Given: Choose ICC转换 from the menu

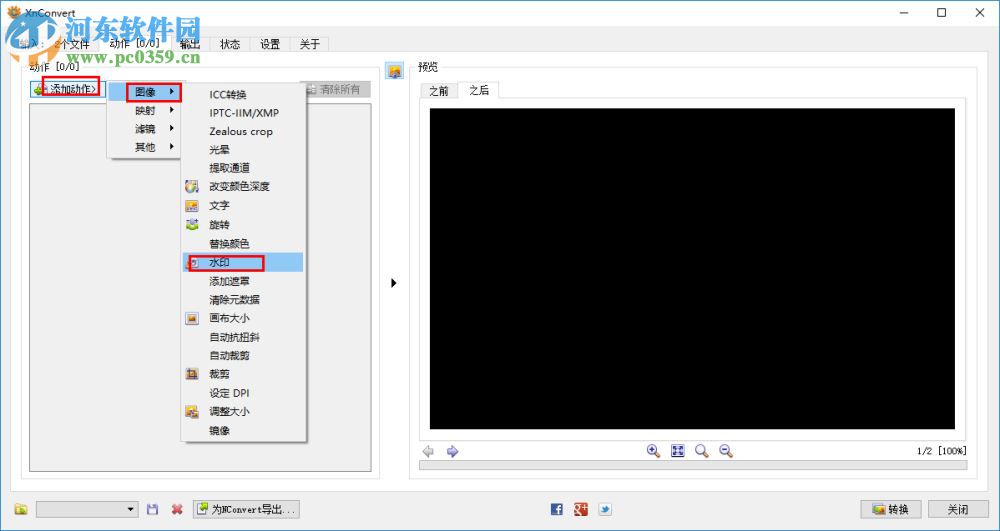Looking at the screenshot, I should click(x=228, y=95).
